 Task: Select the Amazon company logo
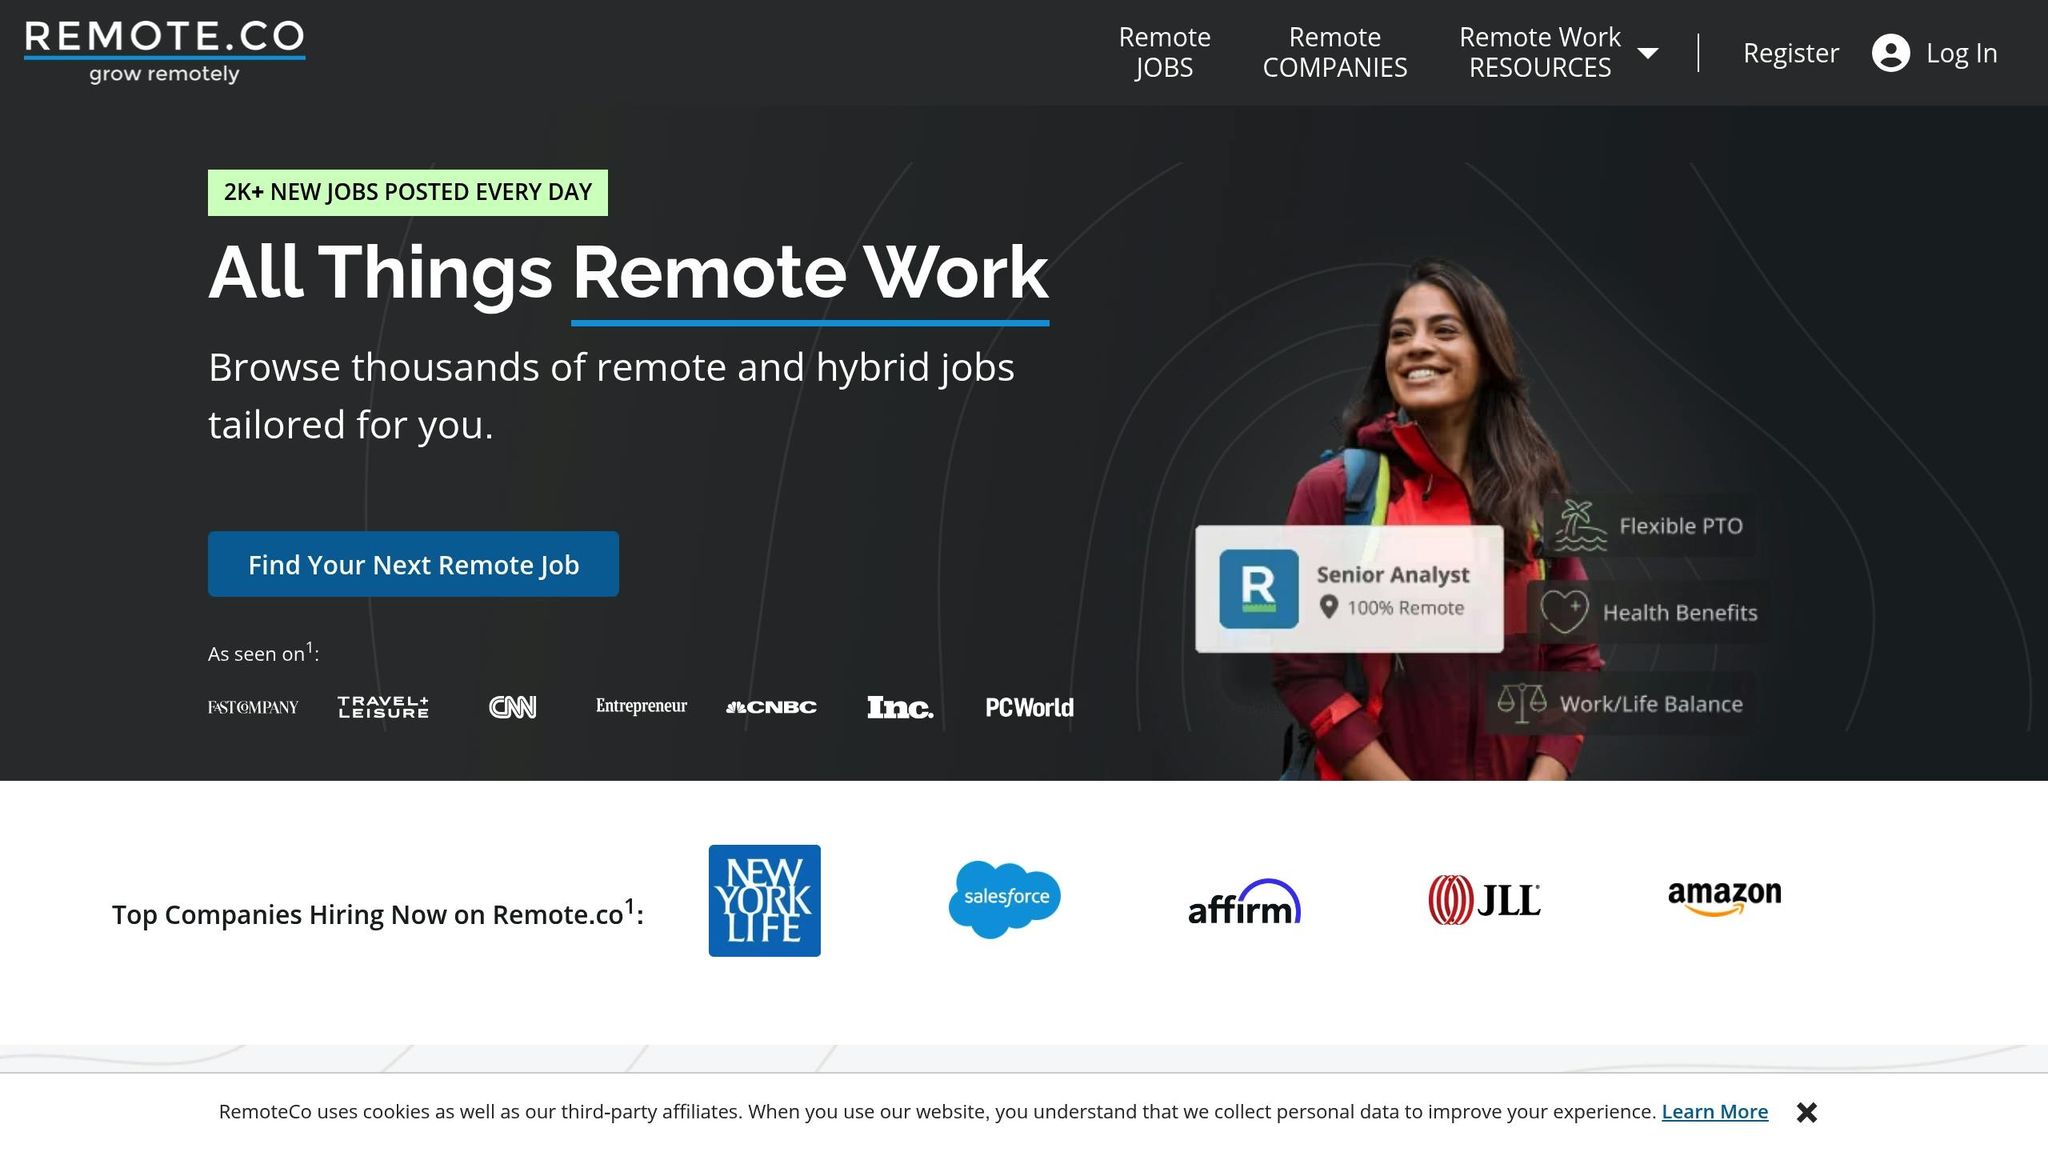click(1724, 896)
